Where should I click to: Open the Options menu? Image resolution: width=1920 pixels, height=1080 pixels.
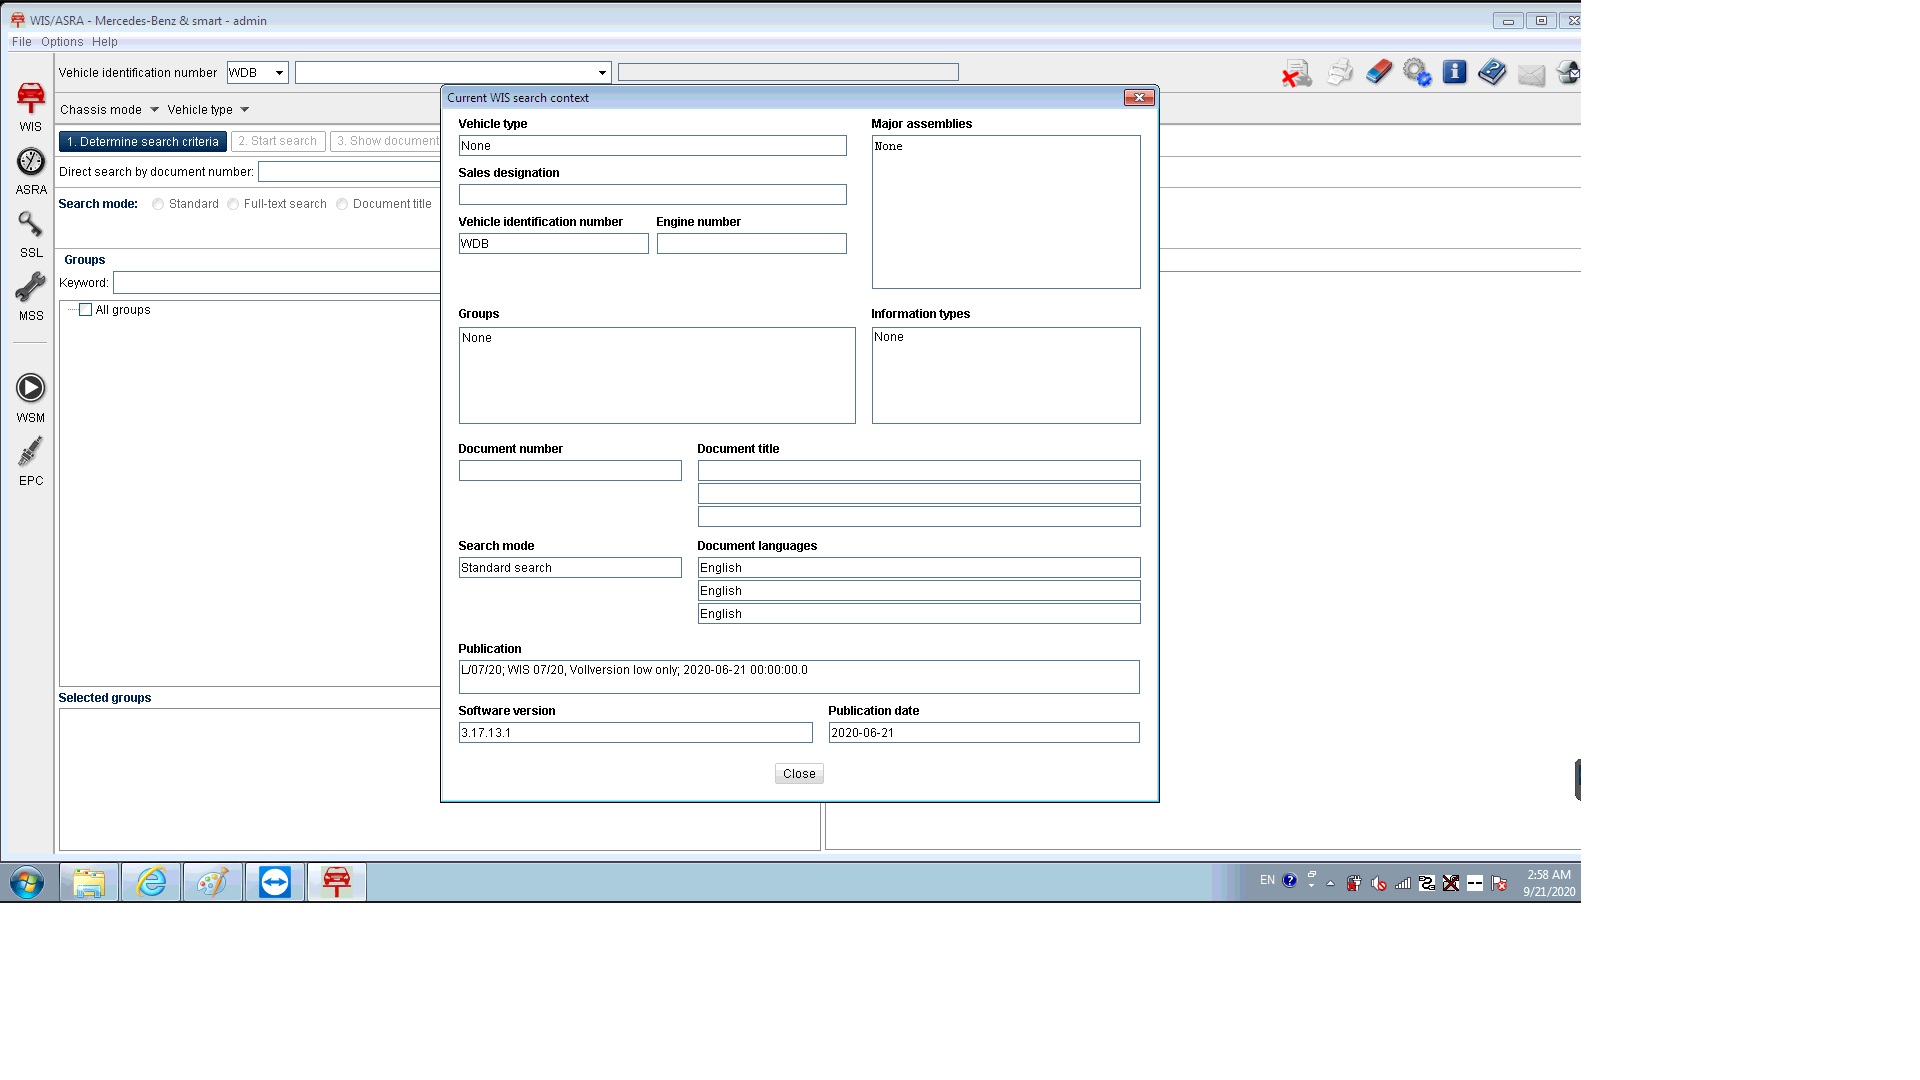[x=62, y=42]
